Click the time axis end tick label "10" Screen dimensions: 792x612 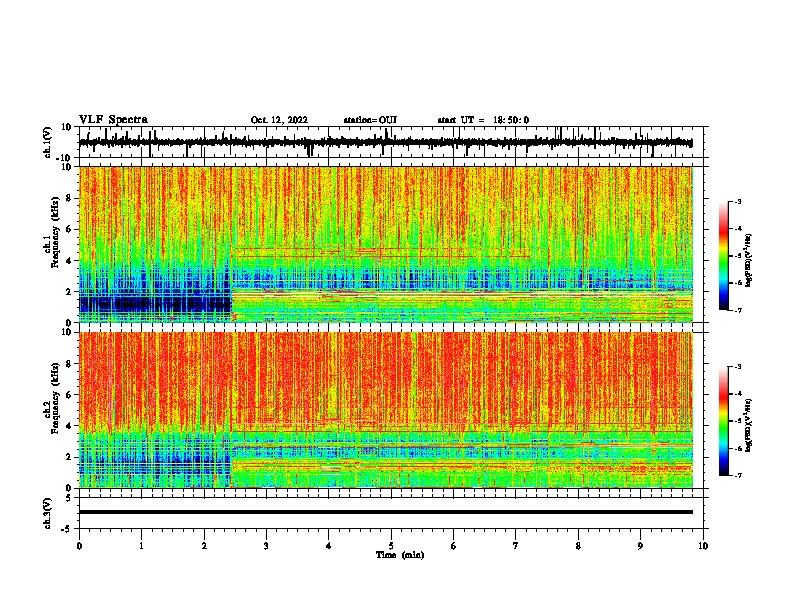(x=703, y=546)
